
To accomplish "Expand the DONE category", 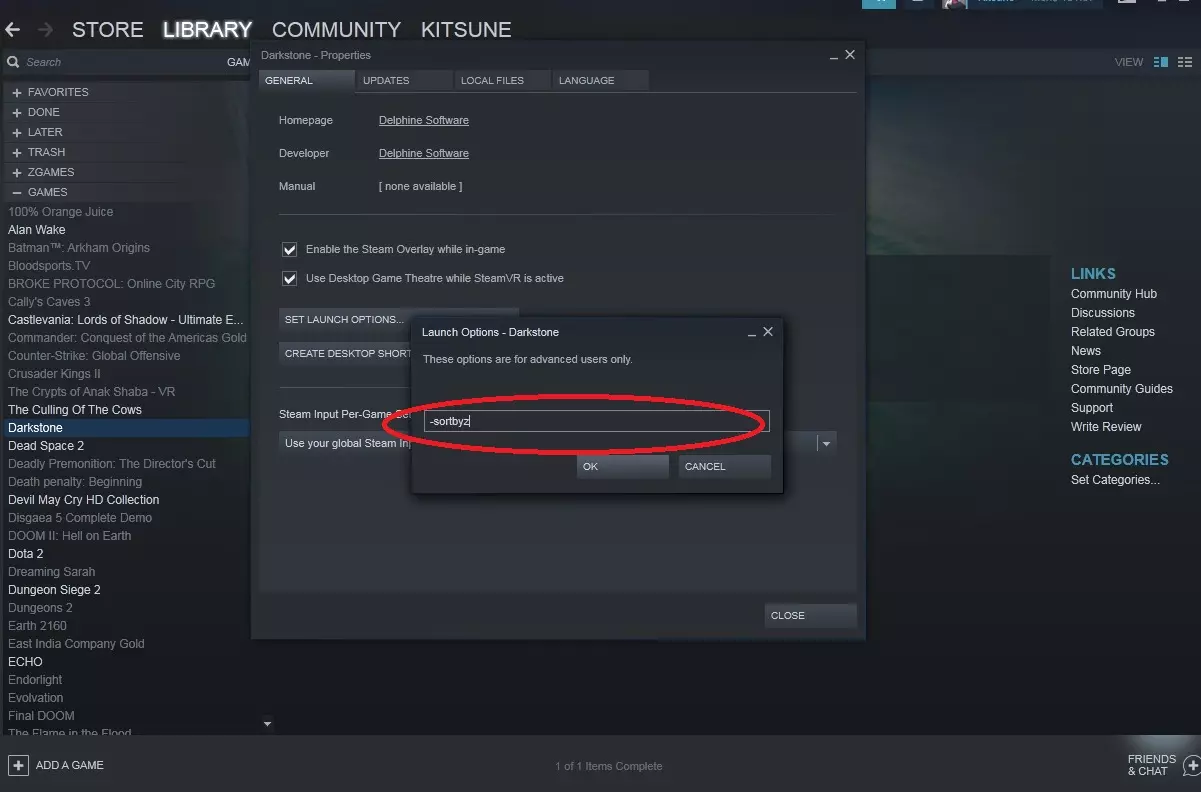I will pos(17,112).
